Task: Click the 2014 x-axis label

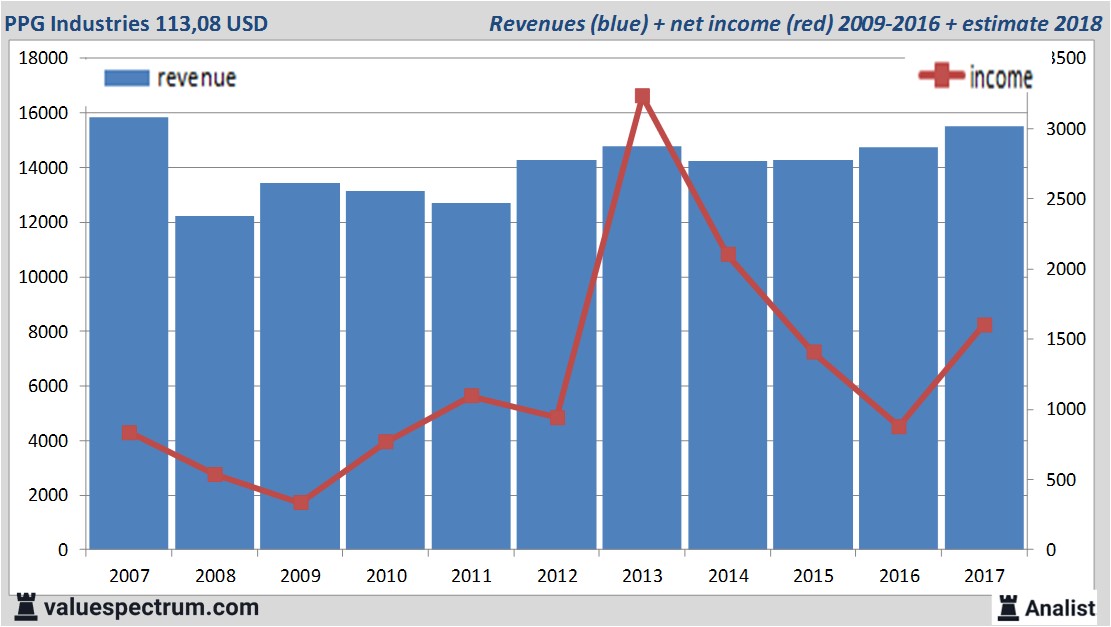Action: (x=728, y=575)
